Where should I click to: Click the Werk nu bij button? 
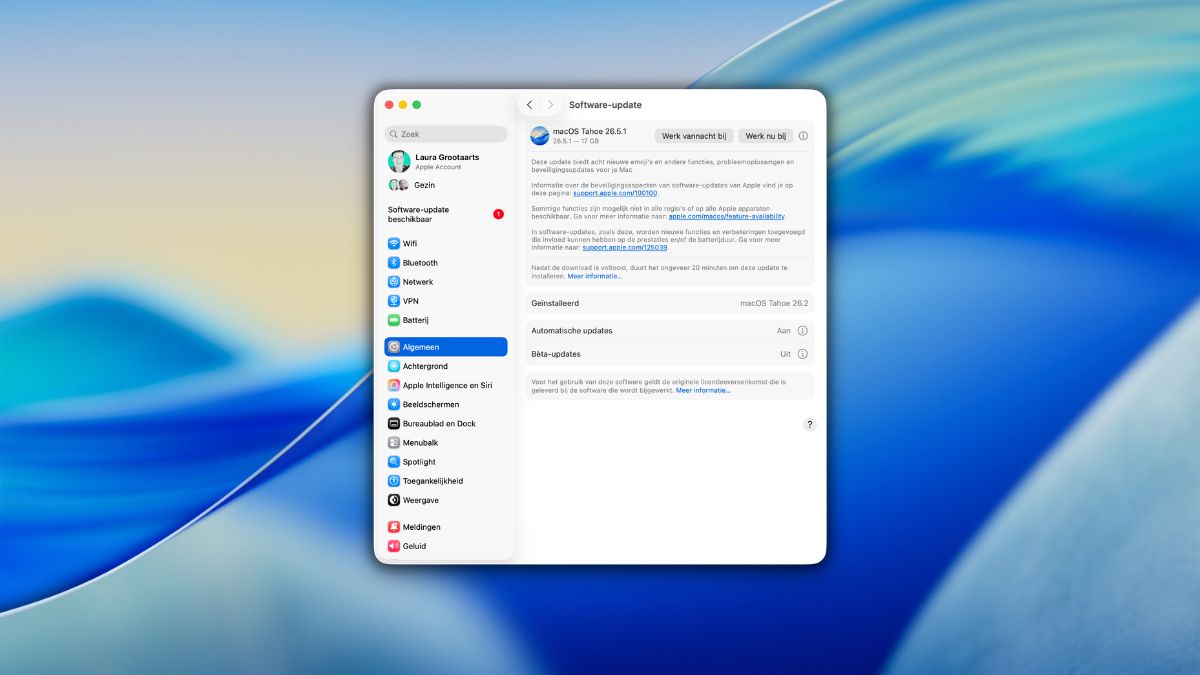pos(766,136)
